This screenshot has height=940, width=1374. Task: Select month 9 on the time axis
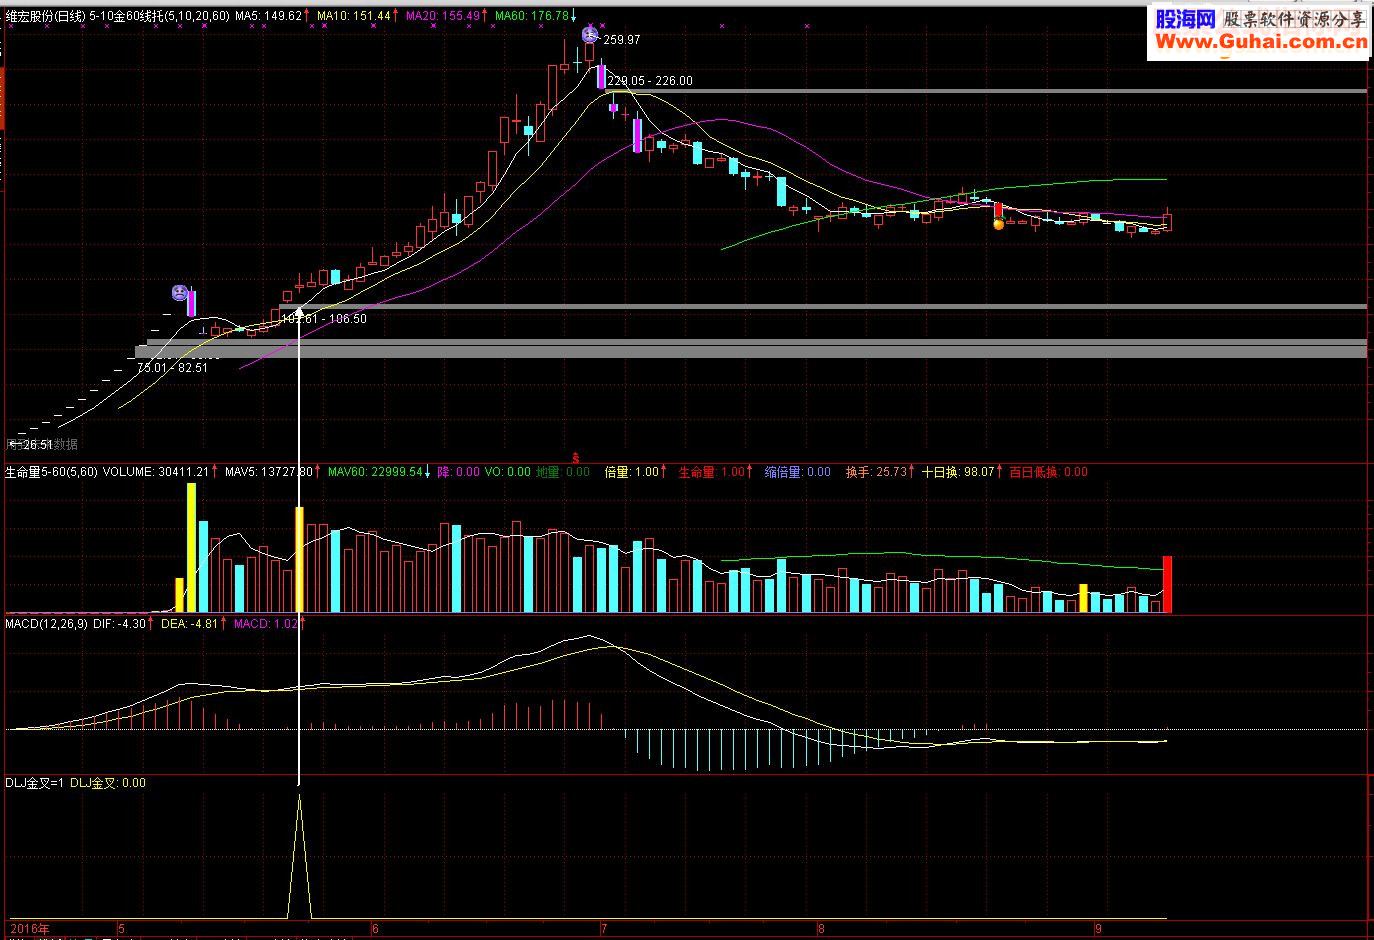pyautogui.click(x=1097, y=929)
